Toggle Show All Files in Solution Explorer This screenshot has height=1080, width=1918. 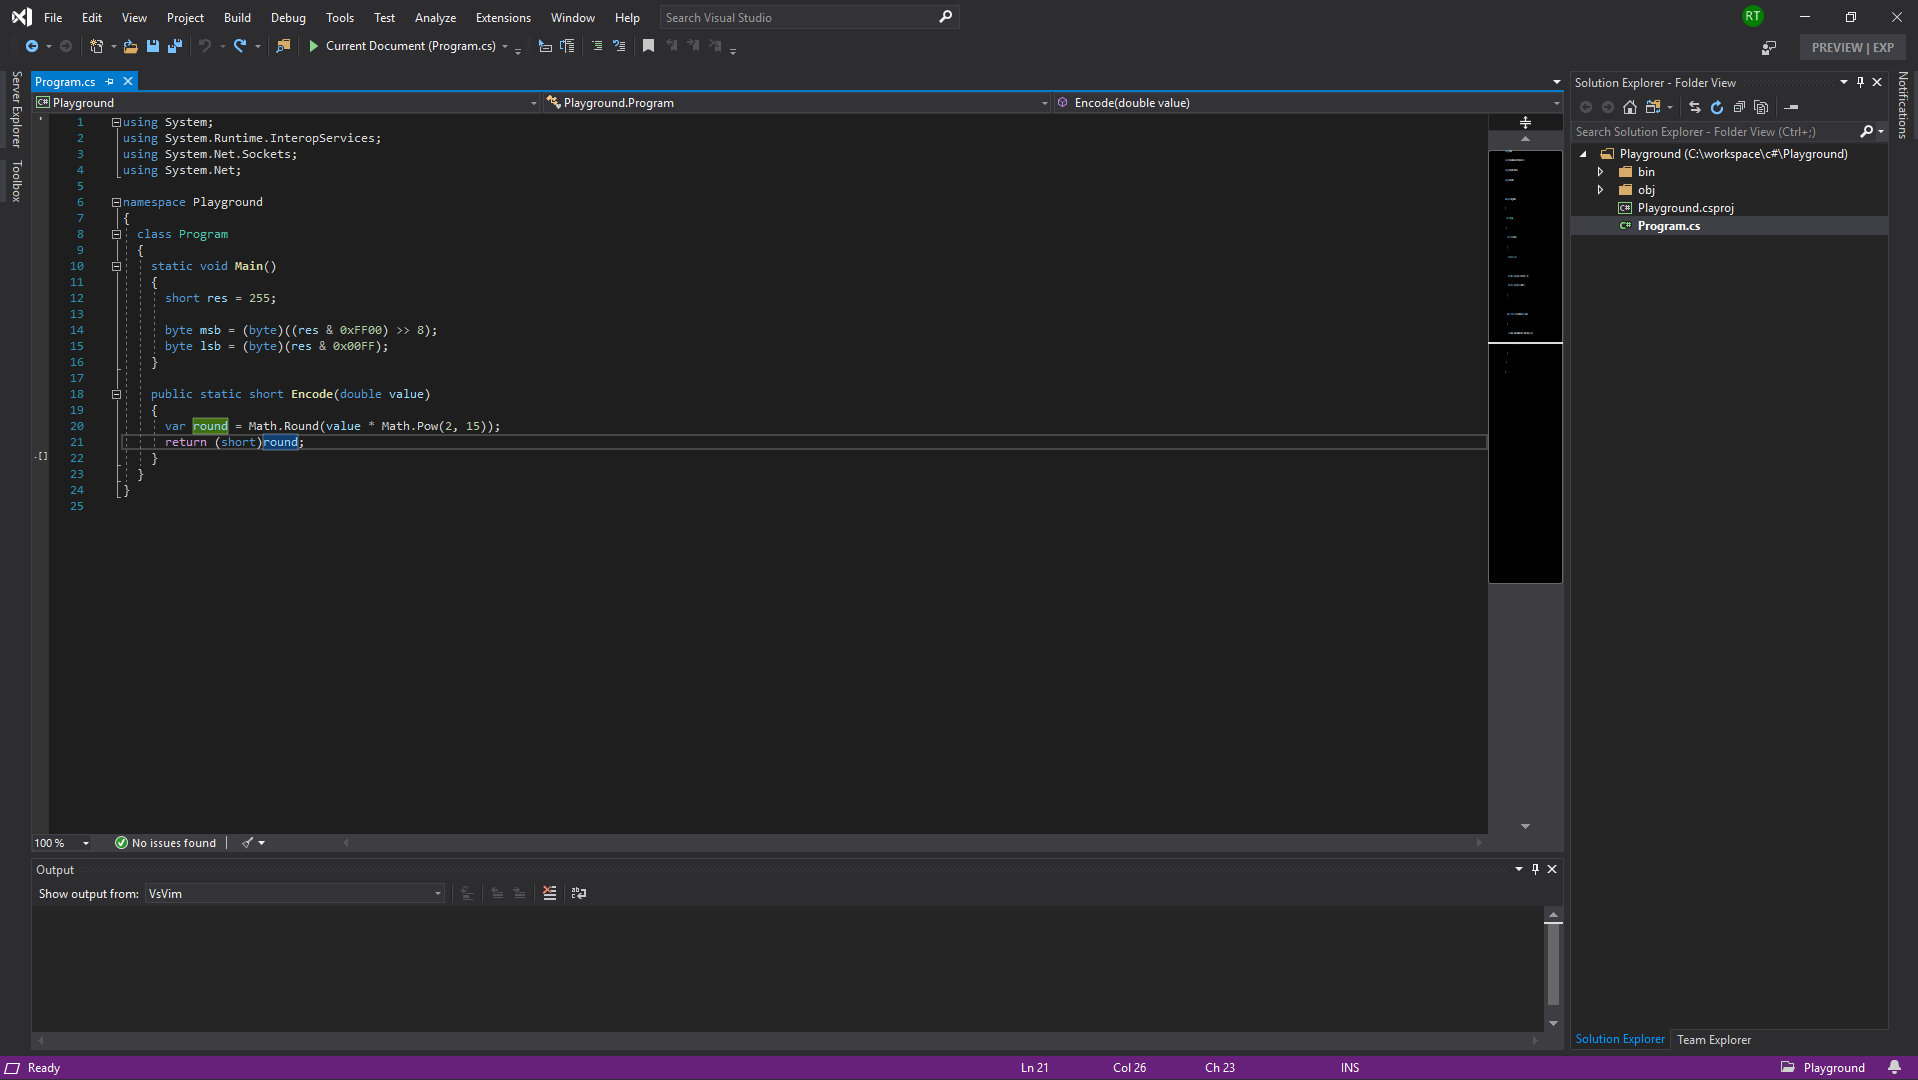1761,107
